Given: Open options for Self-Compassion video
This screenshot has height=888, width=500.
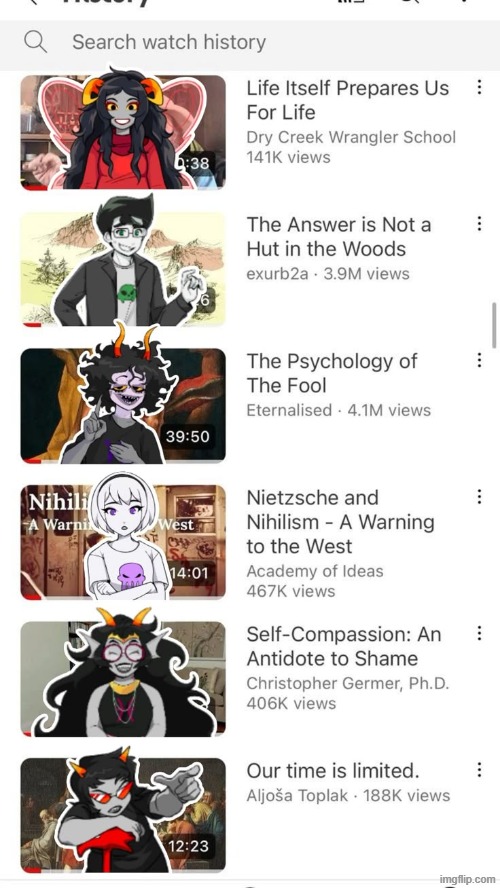Looking at the screenshot, I should (479, 633).
